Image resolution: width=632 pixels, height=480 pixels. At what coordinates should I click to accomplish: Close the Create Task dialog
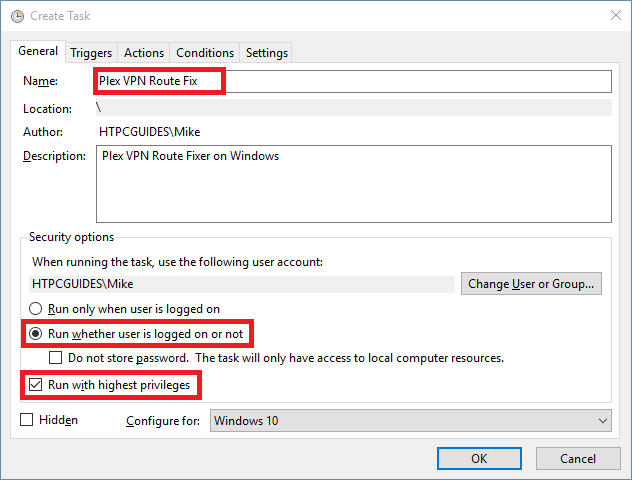point(610,16)
